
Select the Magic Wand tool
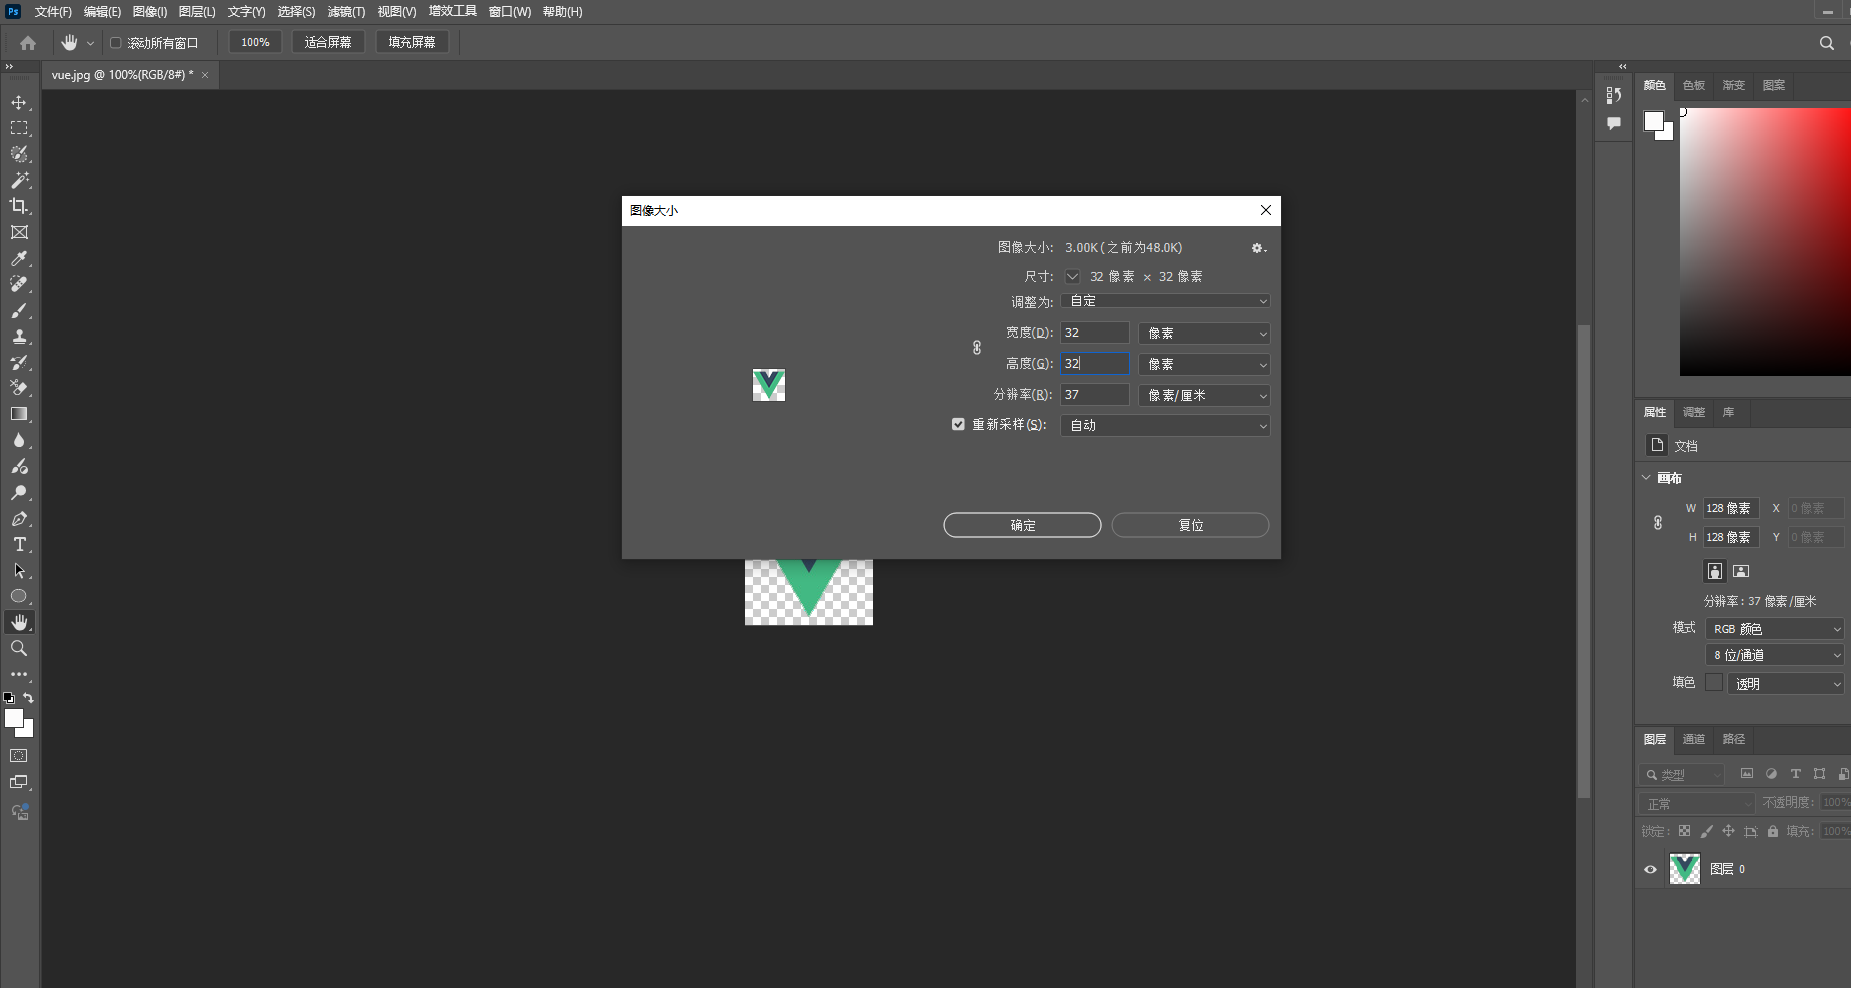(19, 180)
